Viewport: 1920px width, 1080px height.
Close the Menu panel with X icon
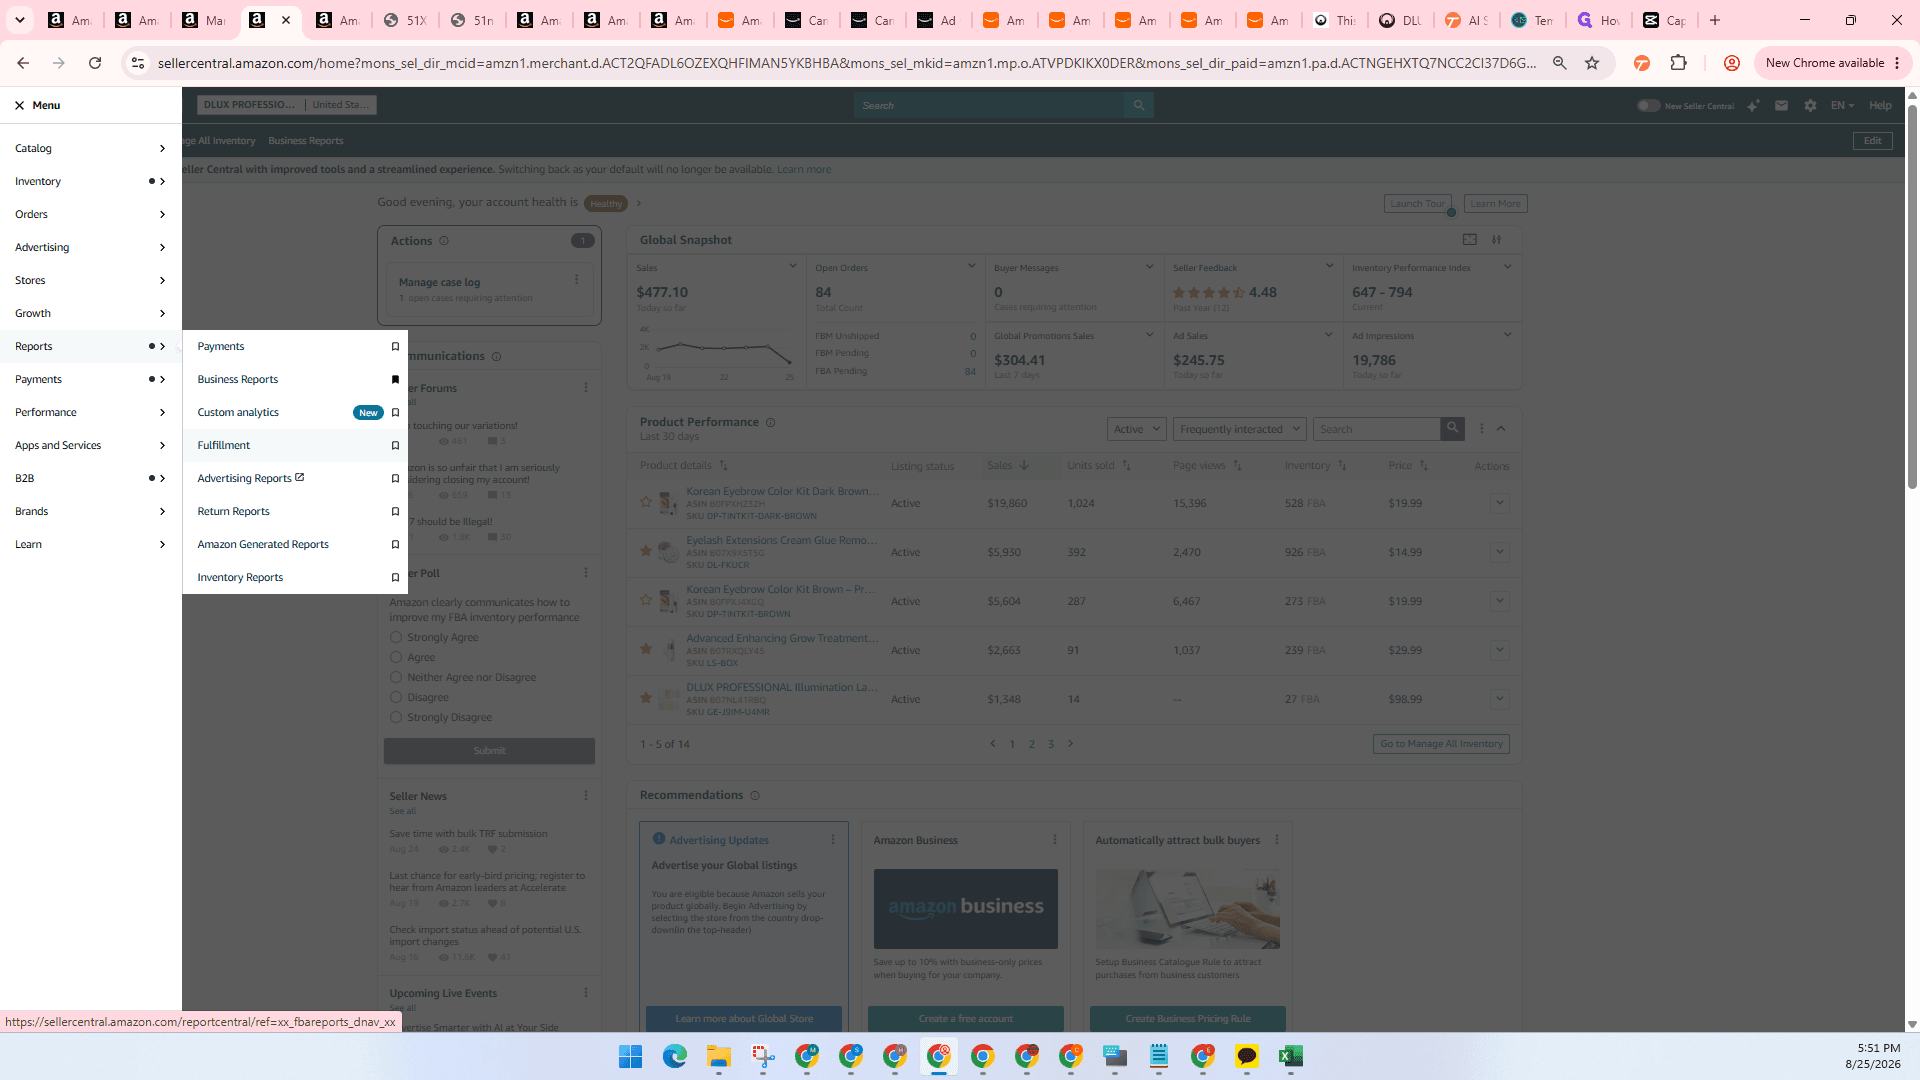tap(19, 105)
